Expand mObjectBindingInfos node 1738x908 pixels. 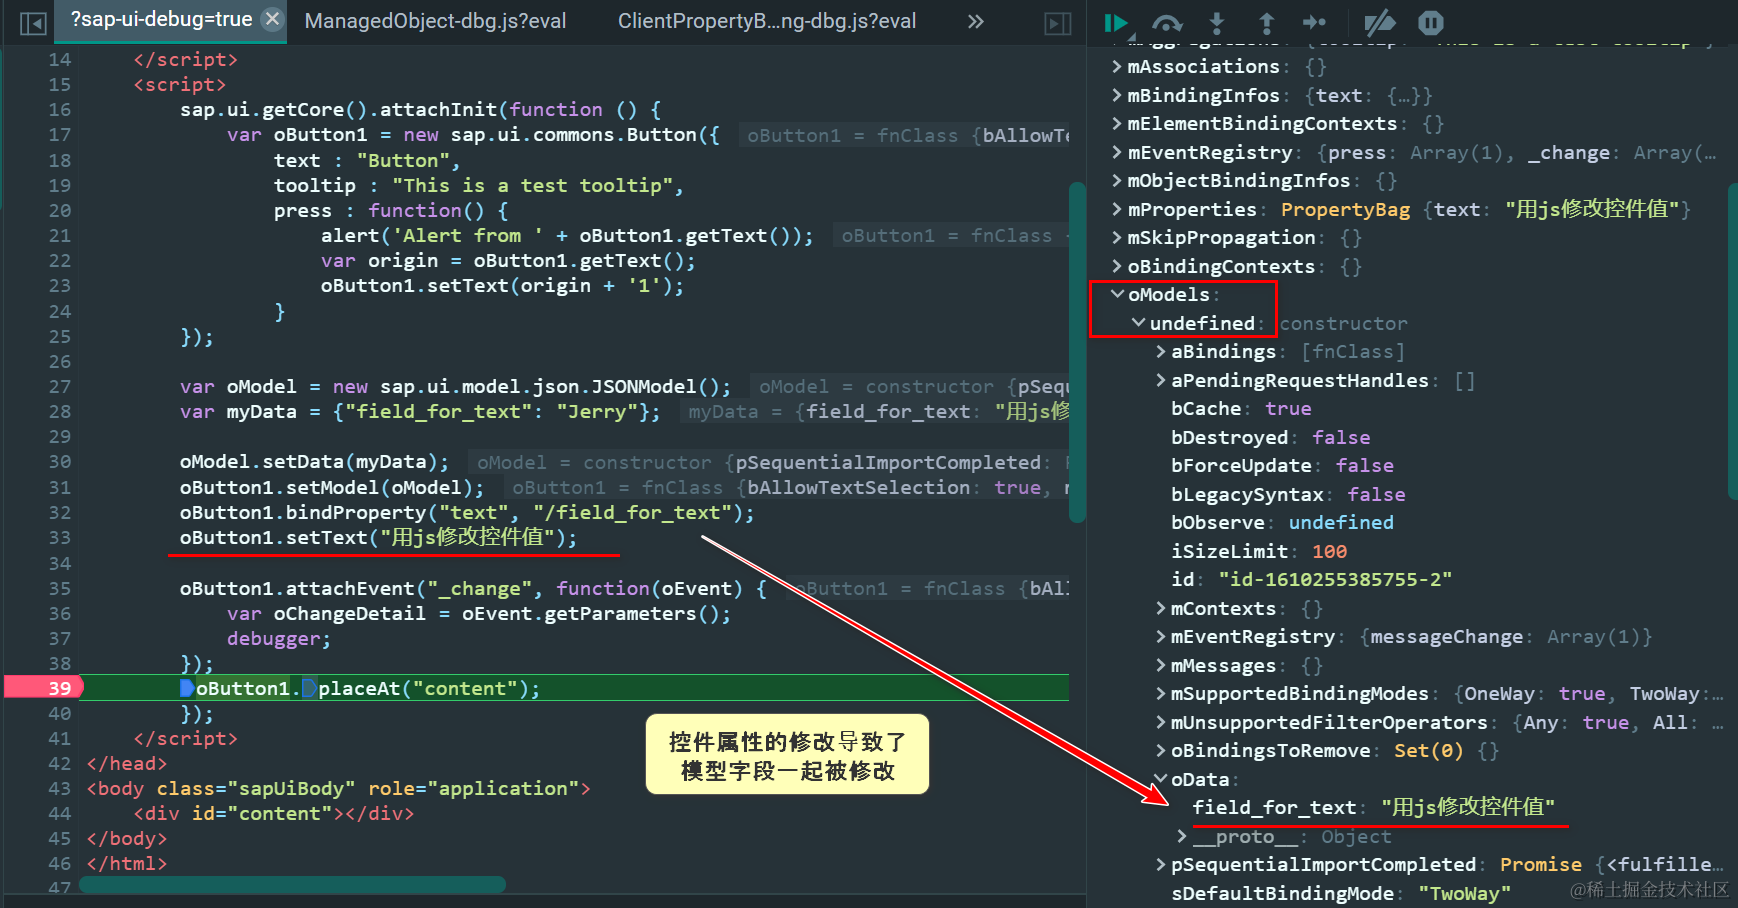[1117, 181]
